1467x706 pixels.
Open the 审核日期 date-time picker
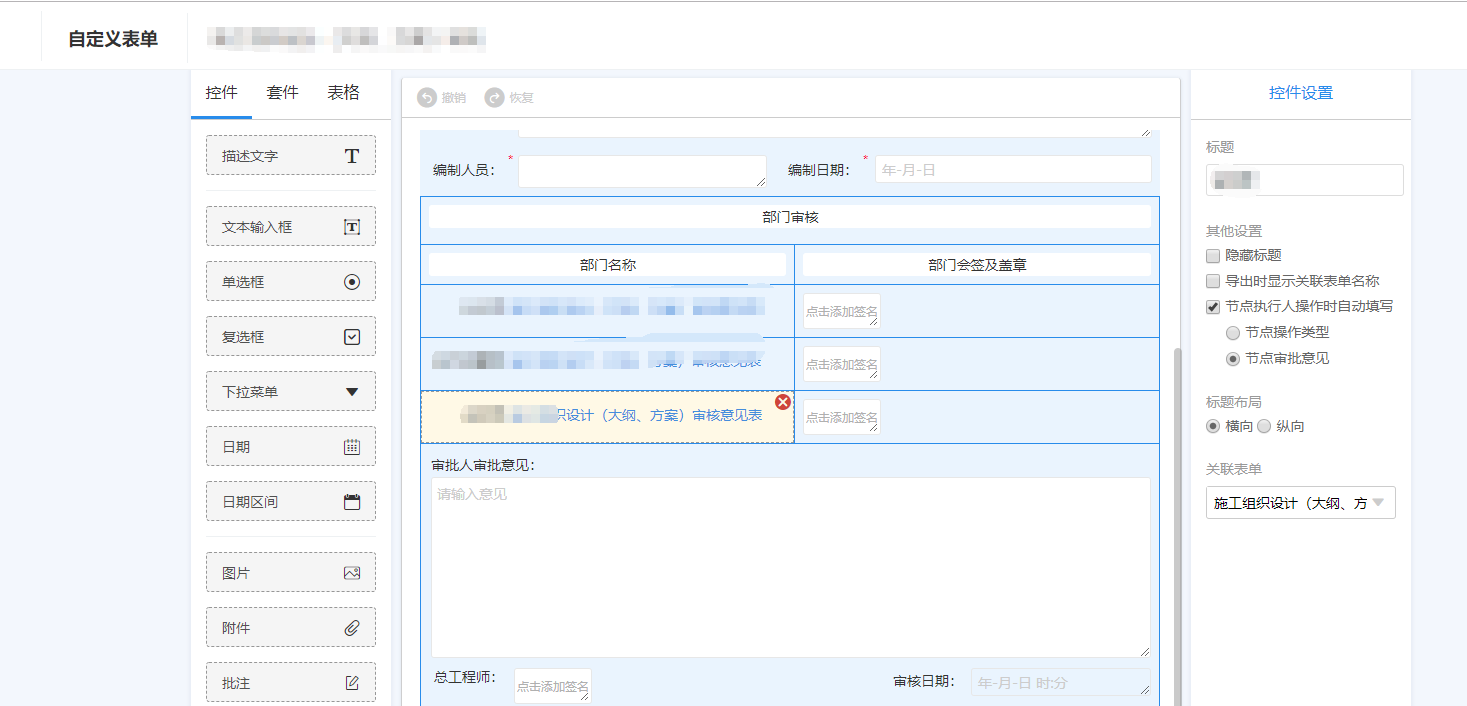1060,682
